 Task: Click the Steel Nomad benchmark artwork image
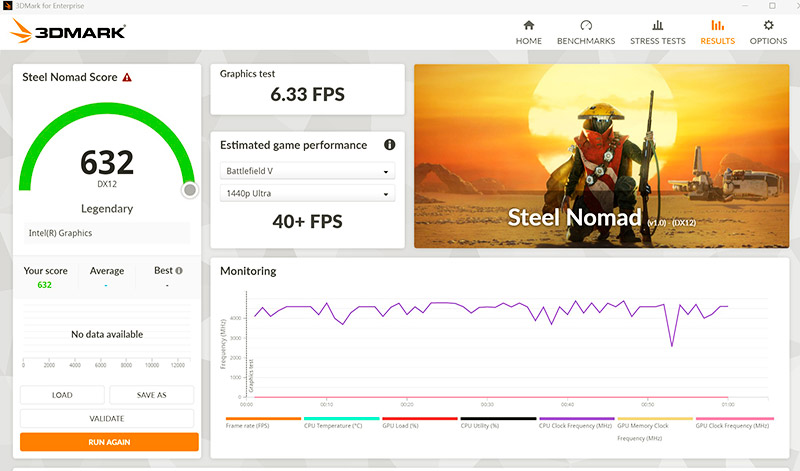[x=599, y=156]
